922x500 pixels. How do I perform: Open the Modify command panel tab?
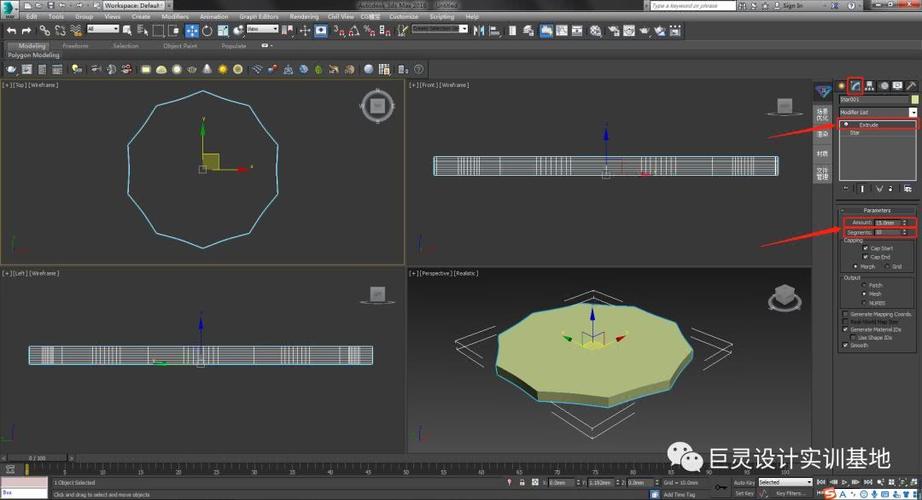click(x=855, y=85)
